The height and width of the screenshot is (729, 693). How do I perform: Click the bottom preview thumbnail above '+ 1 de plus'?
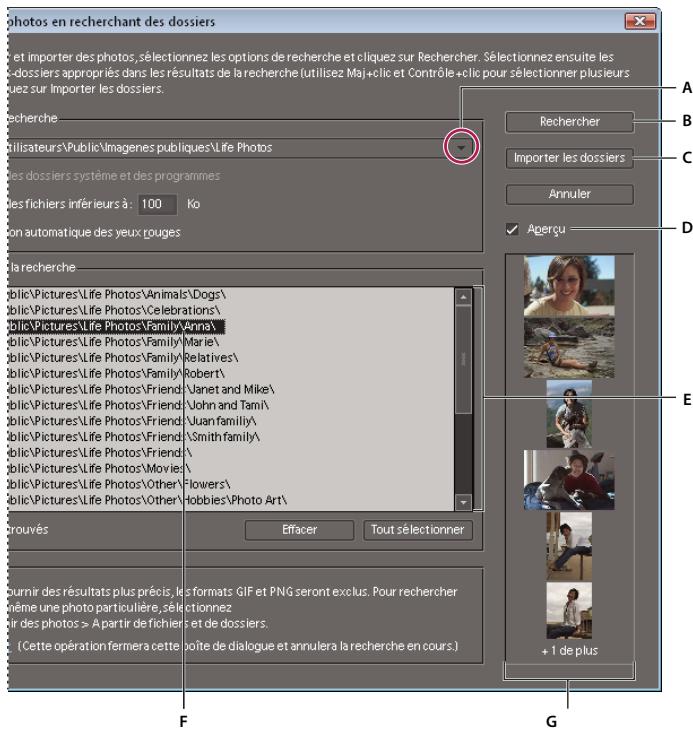[569, 610]
